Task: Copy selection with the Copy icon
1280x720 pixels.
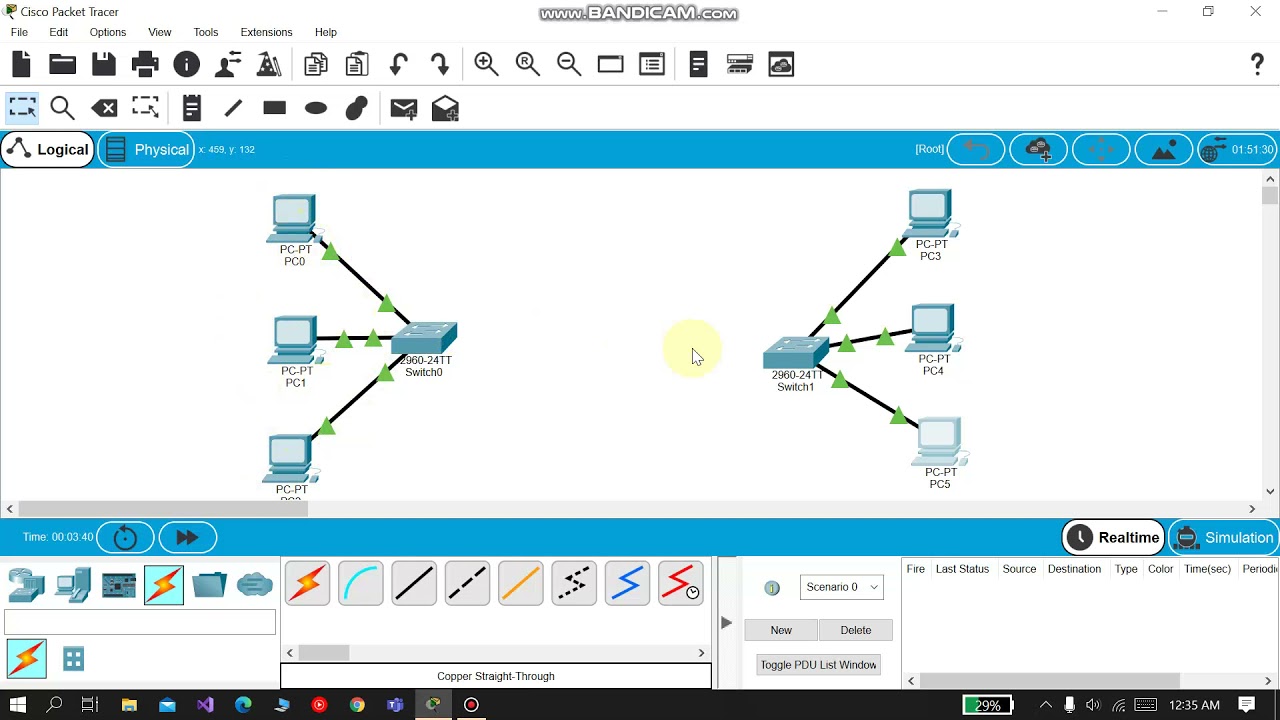Action: 316,64
